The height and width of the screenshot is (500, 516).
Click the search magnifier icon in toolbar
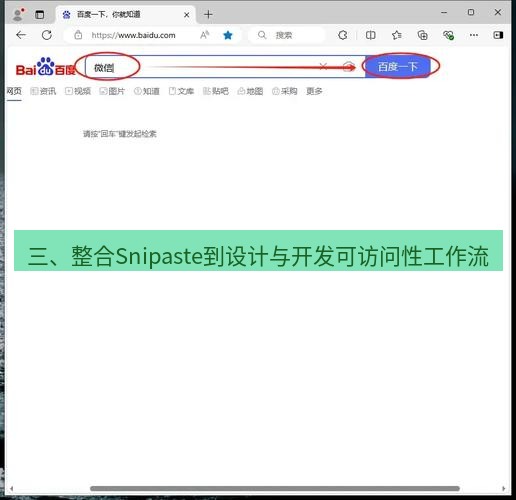[262, 35]
